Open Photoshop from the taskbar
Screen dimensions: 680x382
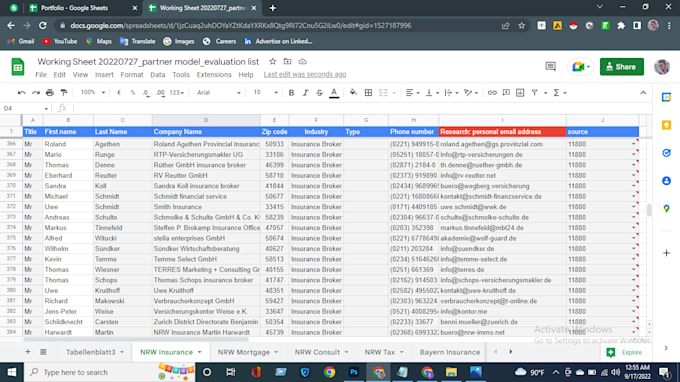pyautogui.click(x=354, y=372)
